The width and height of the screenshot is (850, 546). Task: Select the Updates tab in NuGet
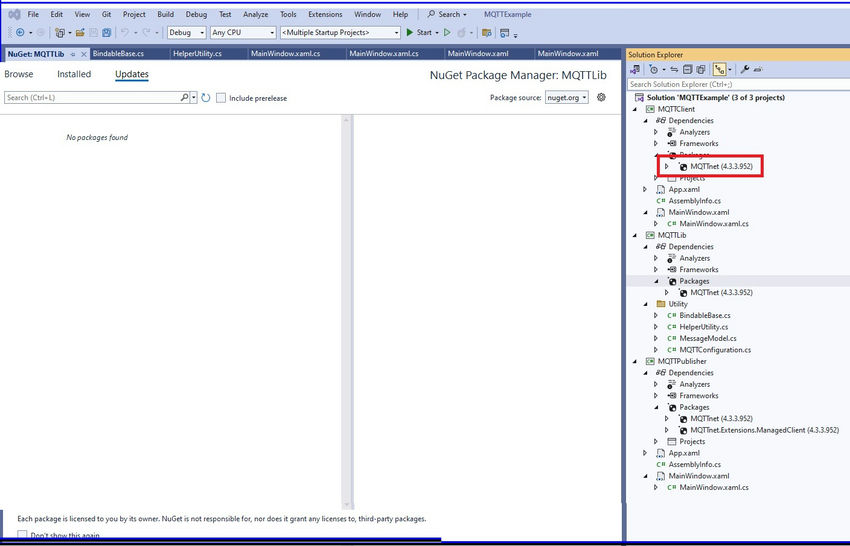[132, 74]
